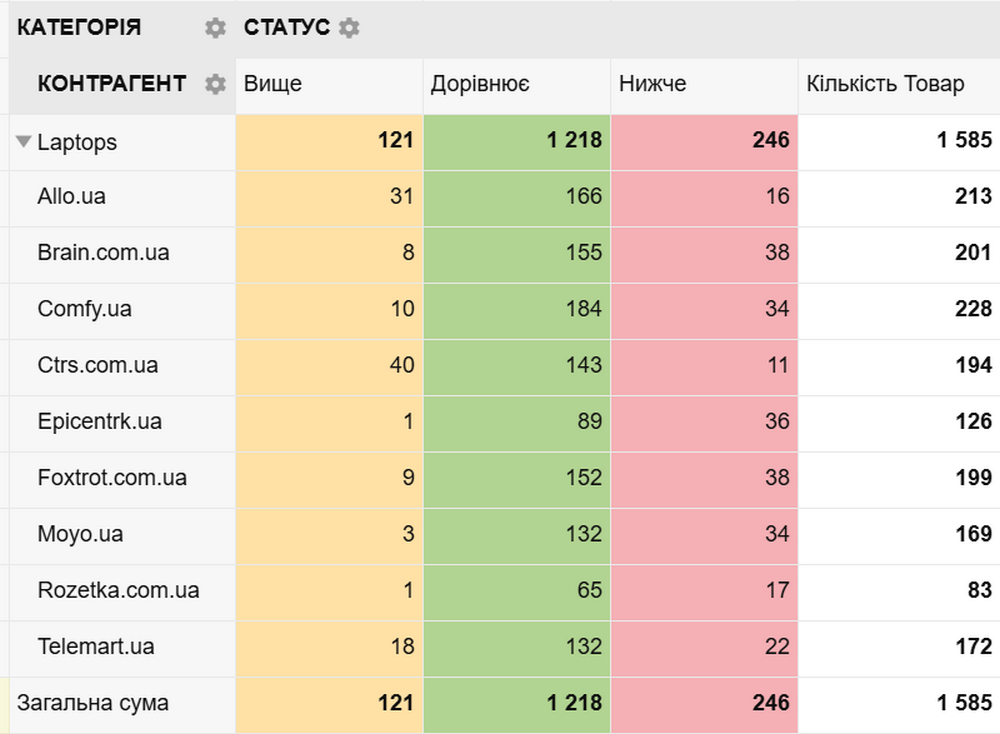Click the Дорівнює column header

[480, 84]
